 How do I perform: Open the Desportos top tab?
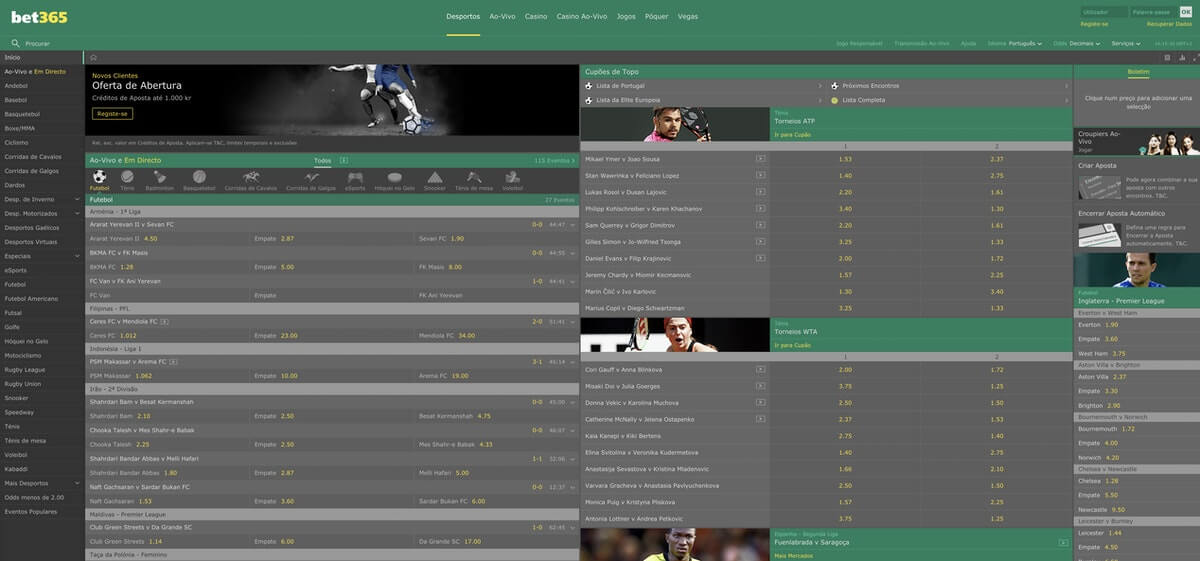tap(463, 17)
